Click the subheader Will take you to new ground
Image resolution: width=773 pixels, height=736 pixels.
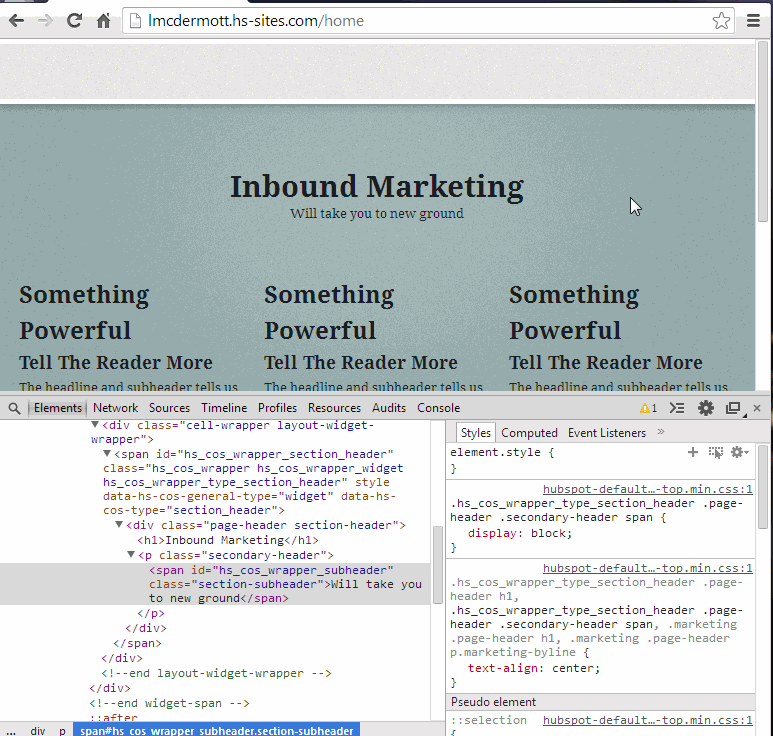point(377,213)
